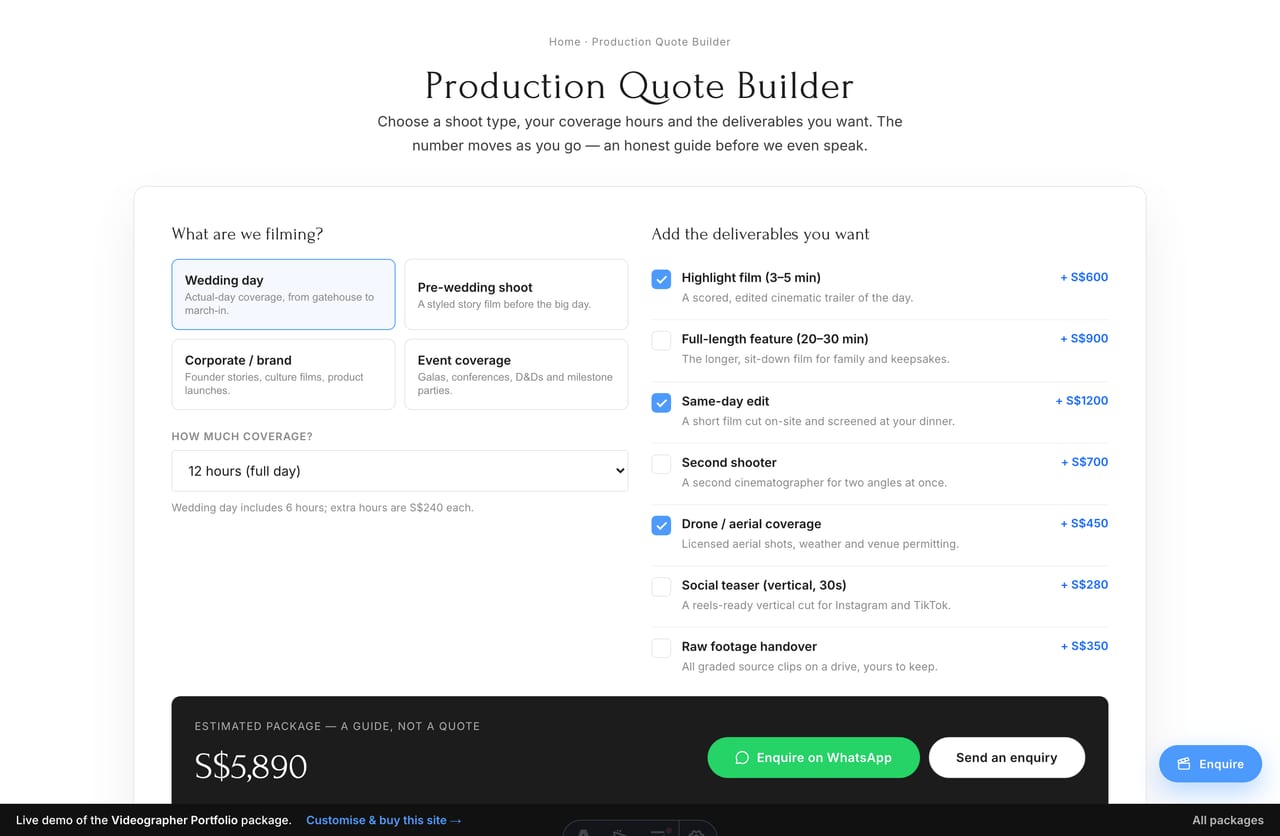This screenshot has width=1280, height=836.
Task: Go to Home in the breadcrumb
Action: point(565,42)
